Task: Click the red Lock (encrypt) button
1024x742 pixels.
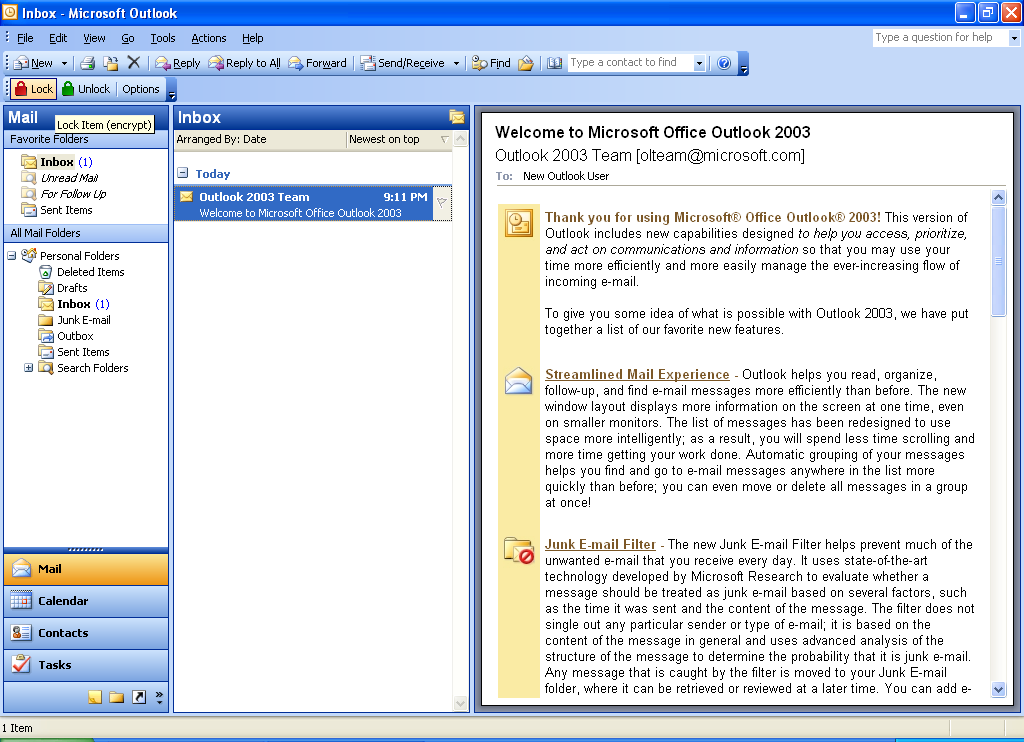Action: coord(33,89)
